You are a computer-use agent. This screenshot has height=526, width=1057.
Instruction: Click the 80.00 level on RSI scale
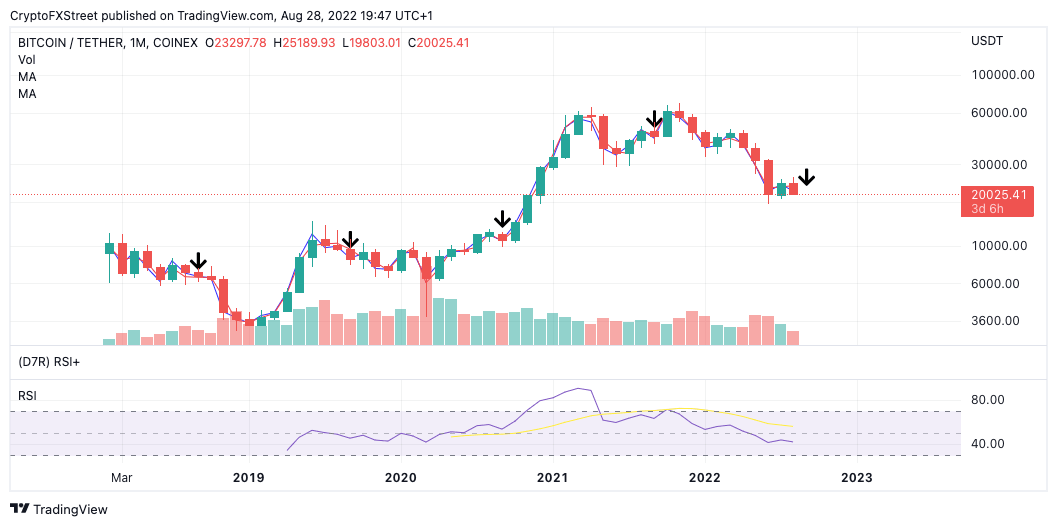click(x=988, y=400)
